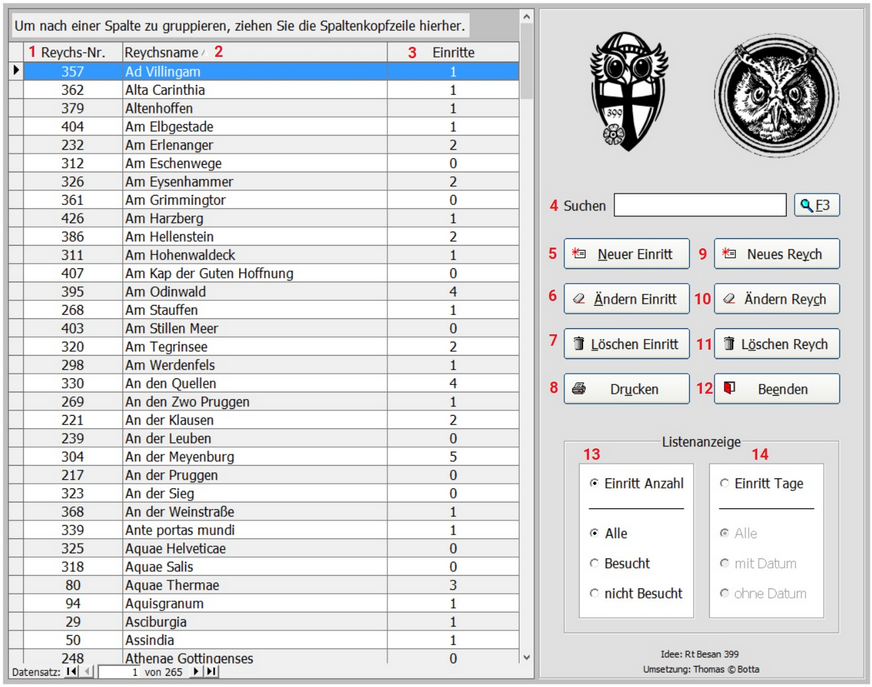Screen dimensions: 872x687
Task: Select the Am Hohenwaldeck row
Action: [271, 255]
